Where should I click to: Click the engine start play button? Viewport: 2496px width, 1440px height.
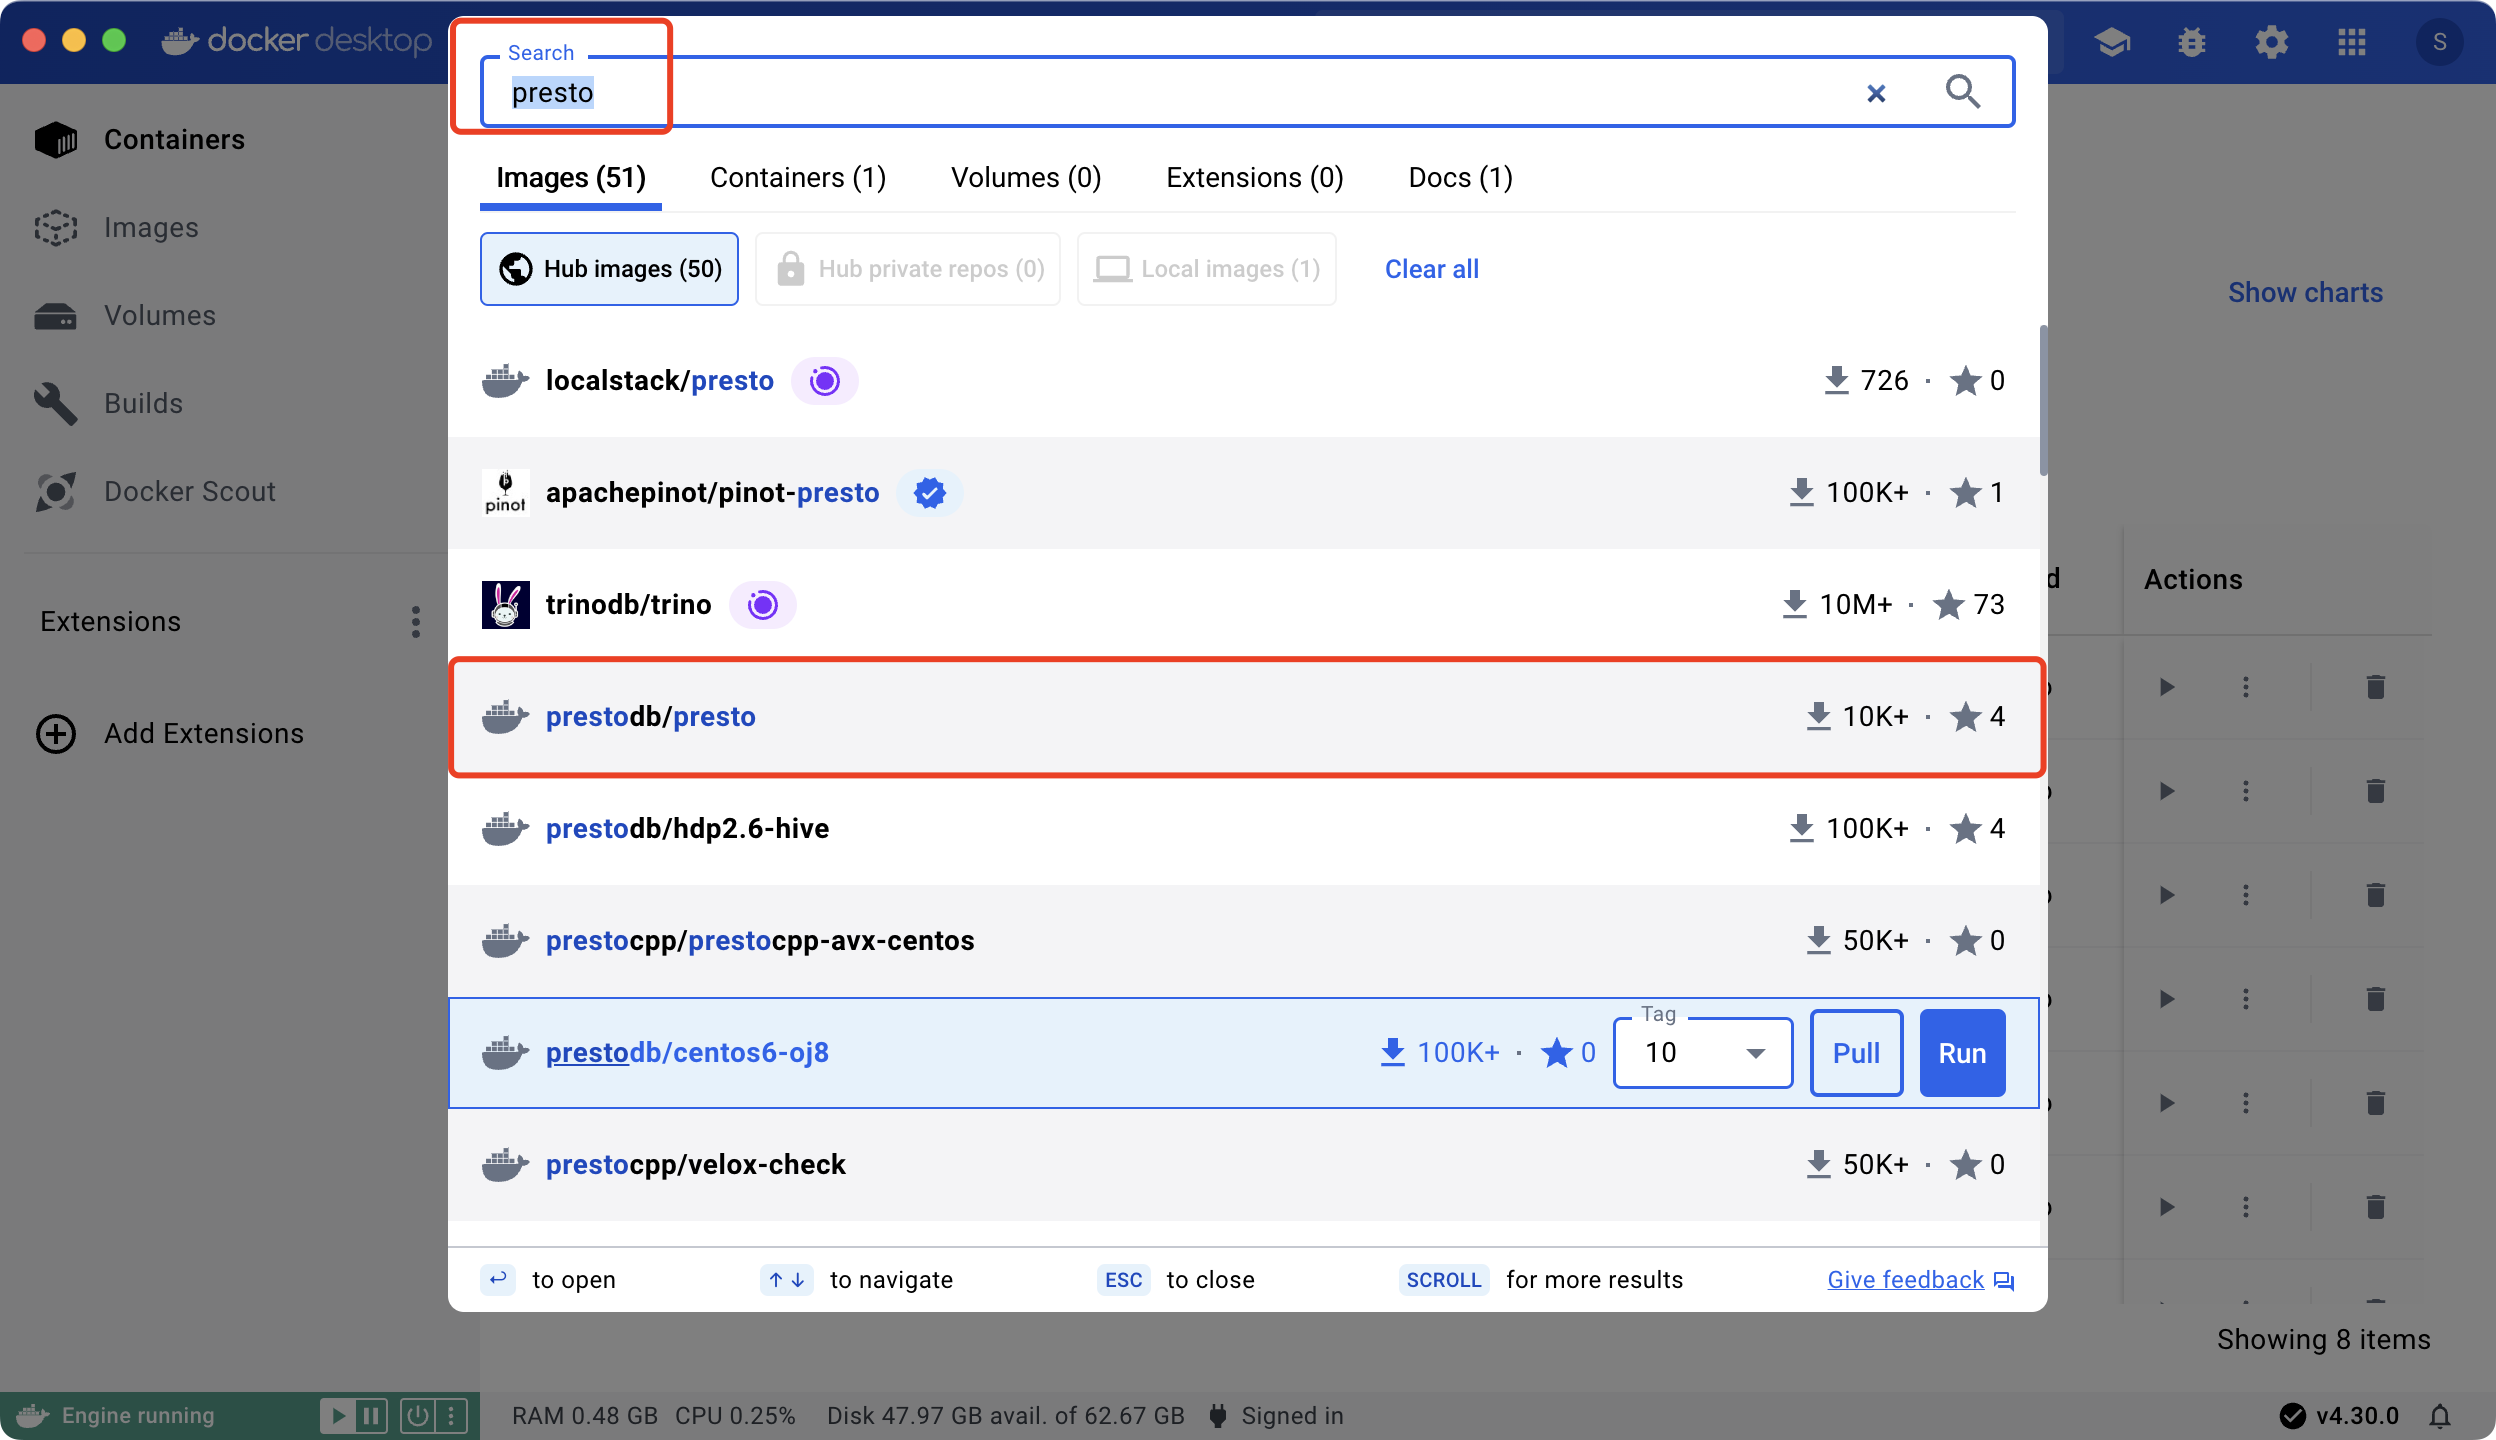point(338,1416)
